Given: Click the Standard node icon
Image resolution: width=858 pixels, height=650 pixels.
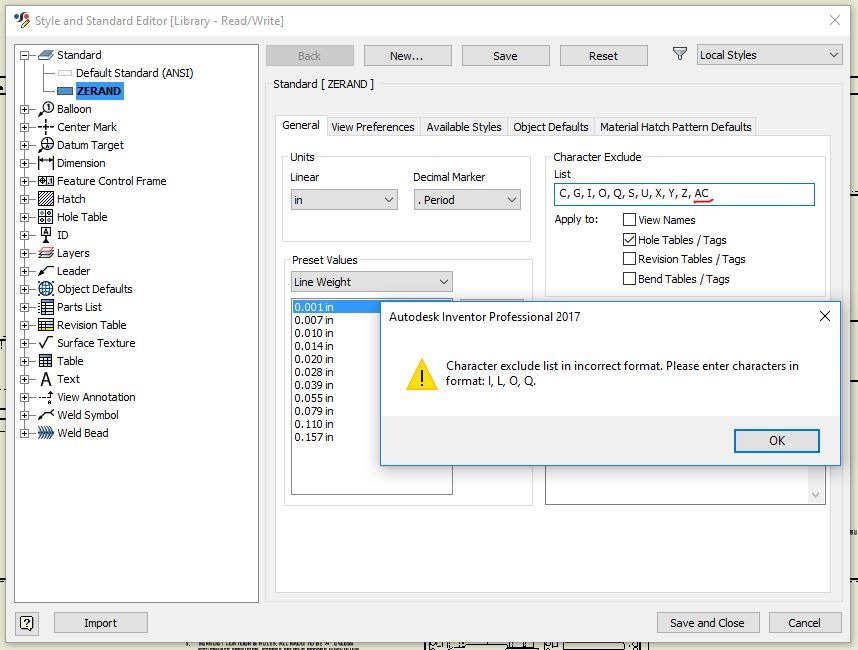Looking at the screenshot, I should pos(46,55).
